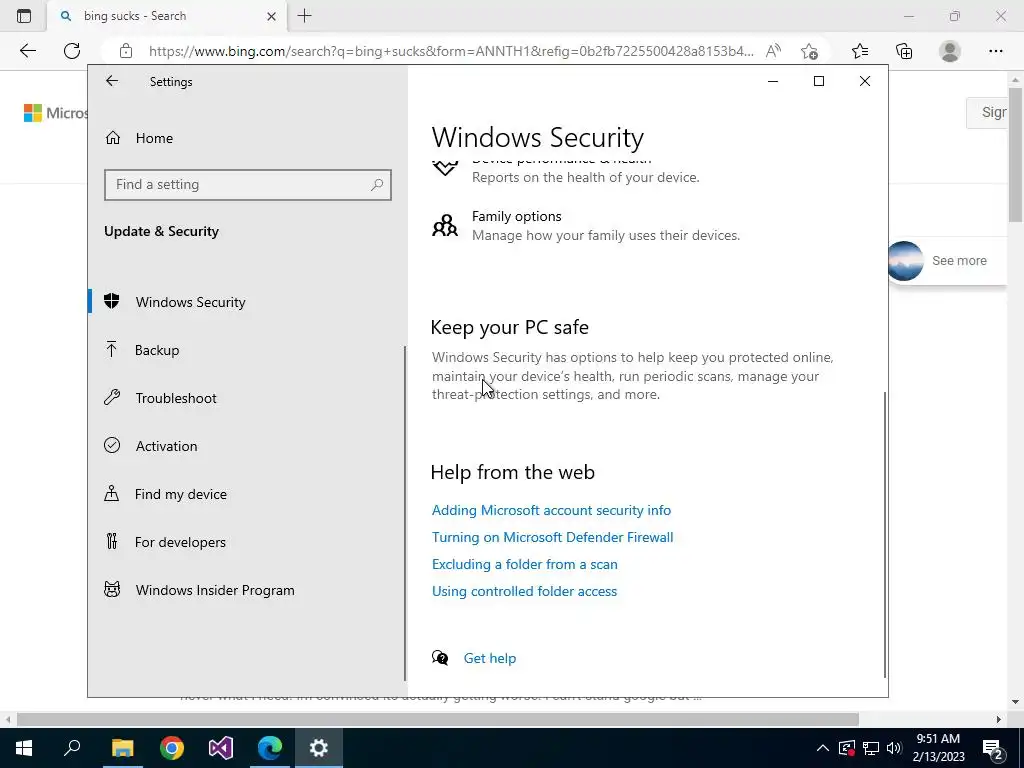1024x768 pixels.
Task: View site info lock icon in Edge
Action: point(126,51)
